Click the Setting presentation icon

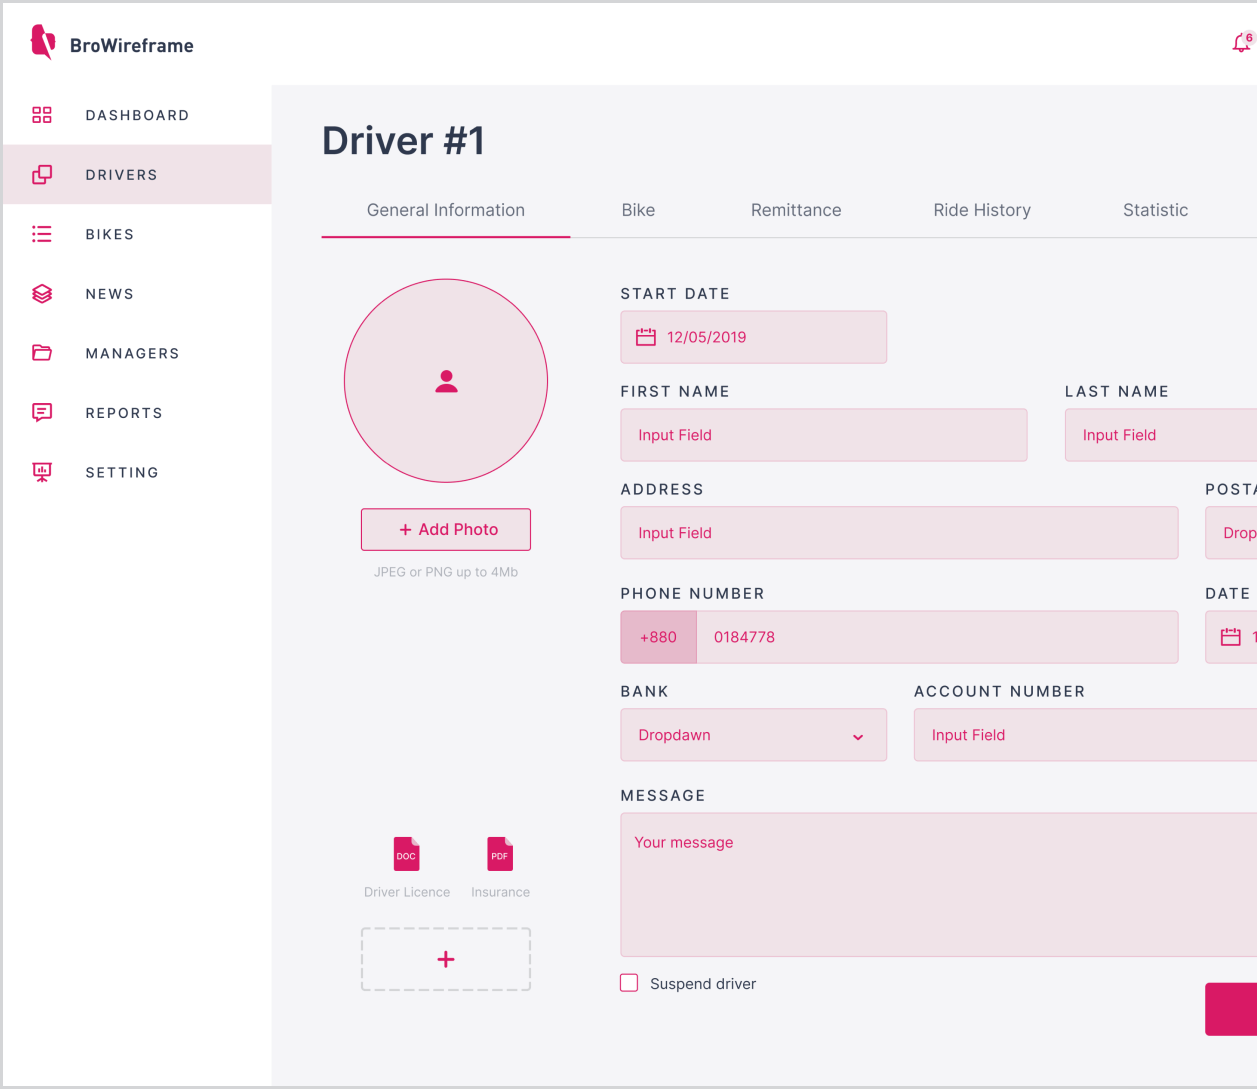(x=42, y=472)
